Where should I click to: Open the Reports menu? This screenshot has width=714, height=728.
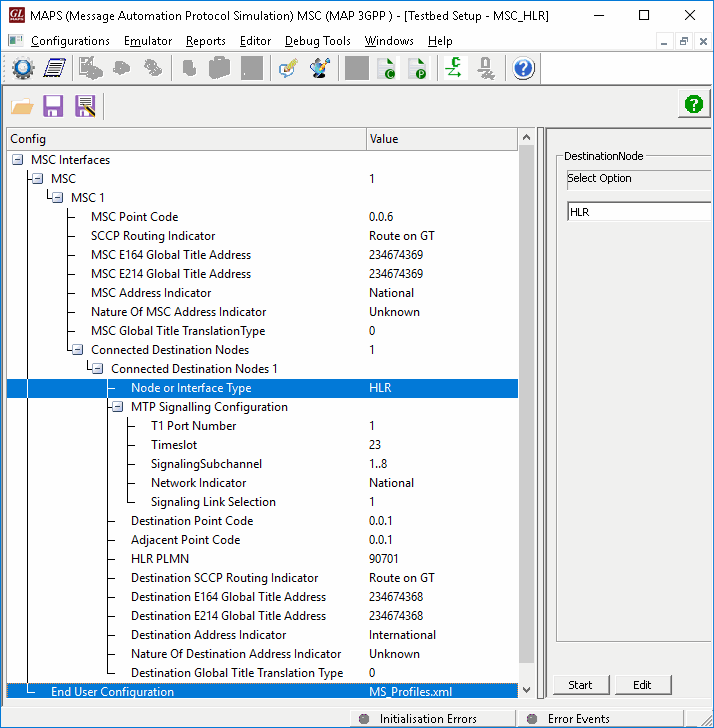pos(205,41)
